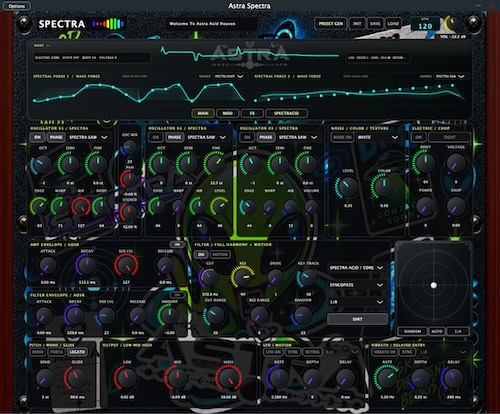Click the Vibrato RATE knob
This screenshot has width=500, height=414.
coord(386,377)
